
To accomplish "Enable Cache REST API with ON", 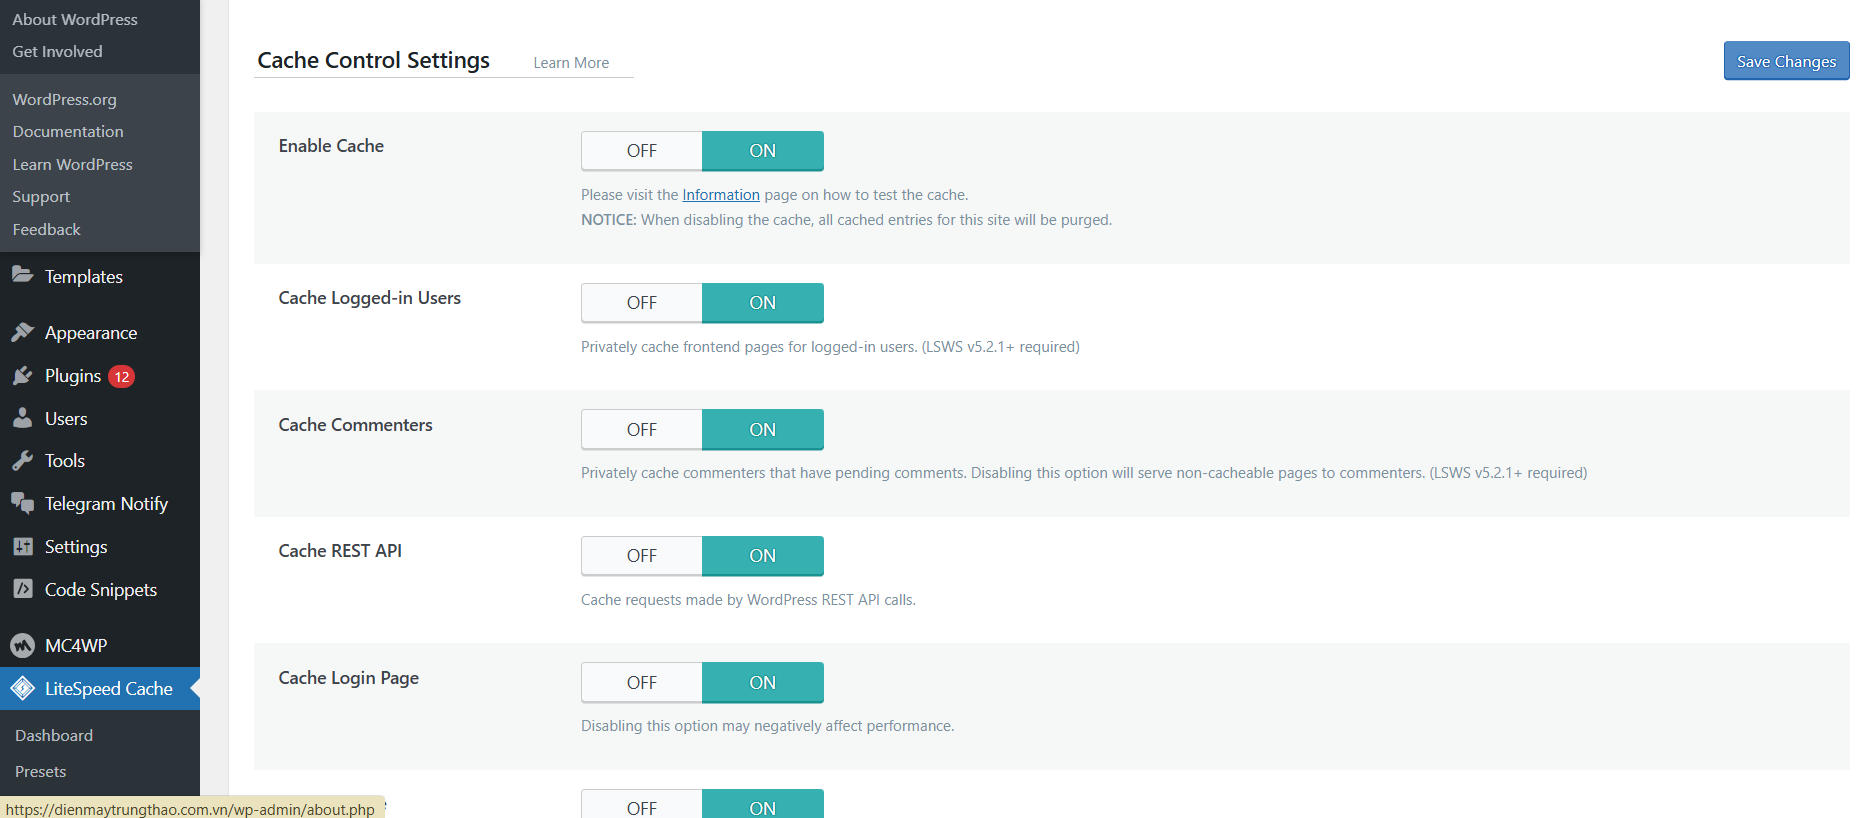I will click(763, 556).
